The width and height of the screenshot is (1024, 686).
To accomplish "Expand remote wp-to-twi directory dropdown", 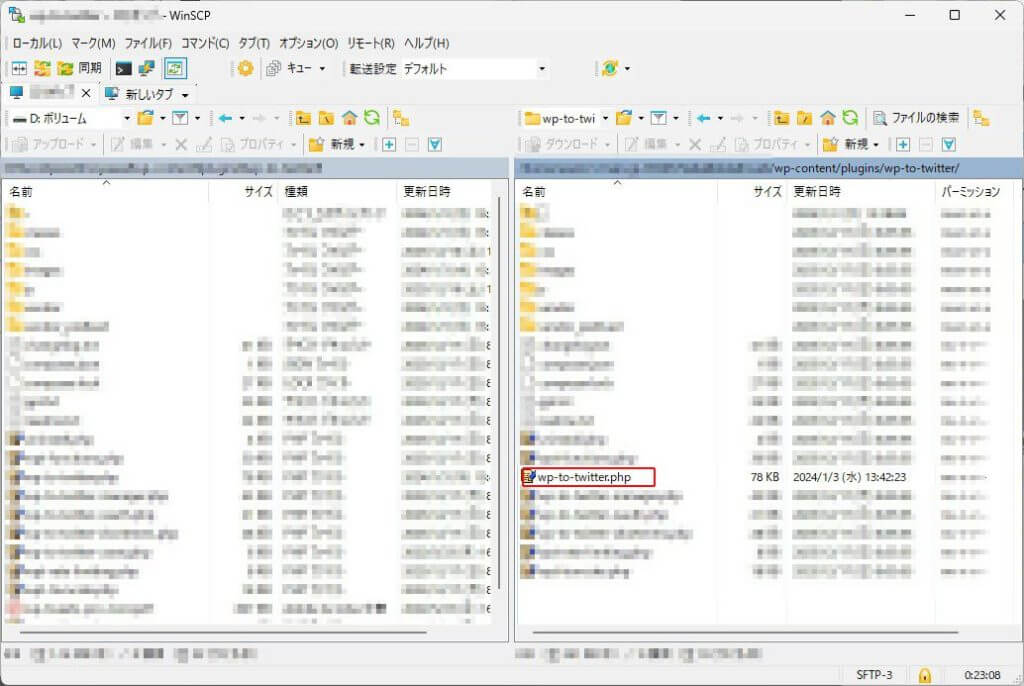I will pos(604,118).
